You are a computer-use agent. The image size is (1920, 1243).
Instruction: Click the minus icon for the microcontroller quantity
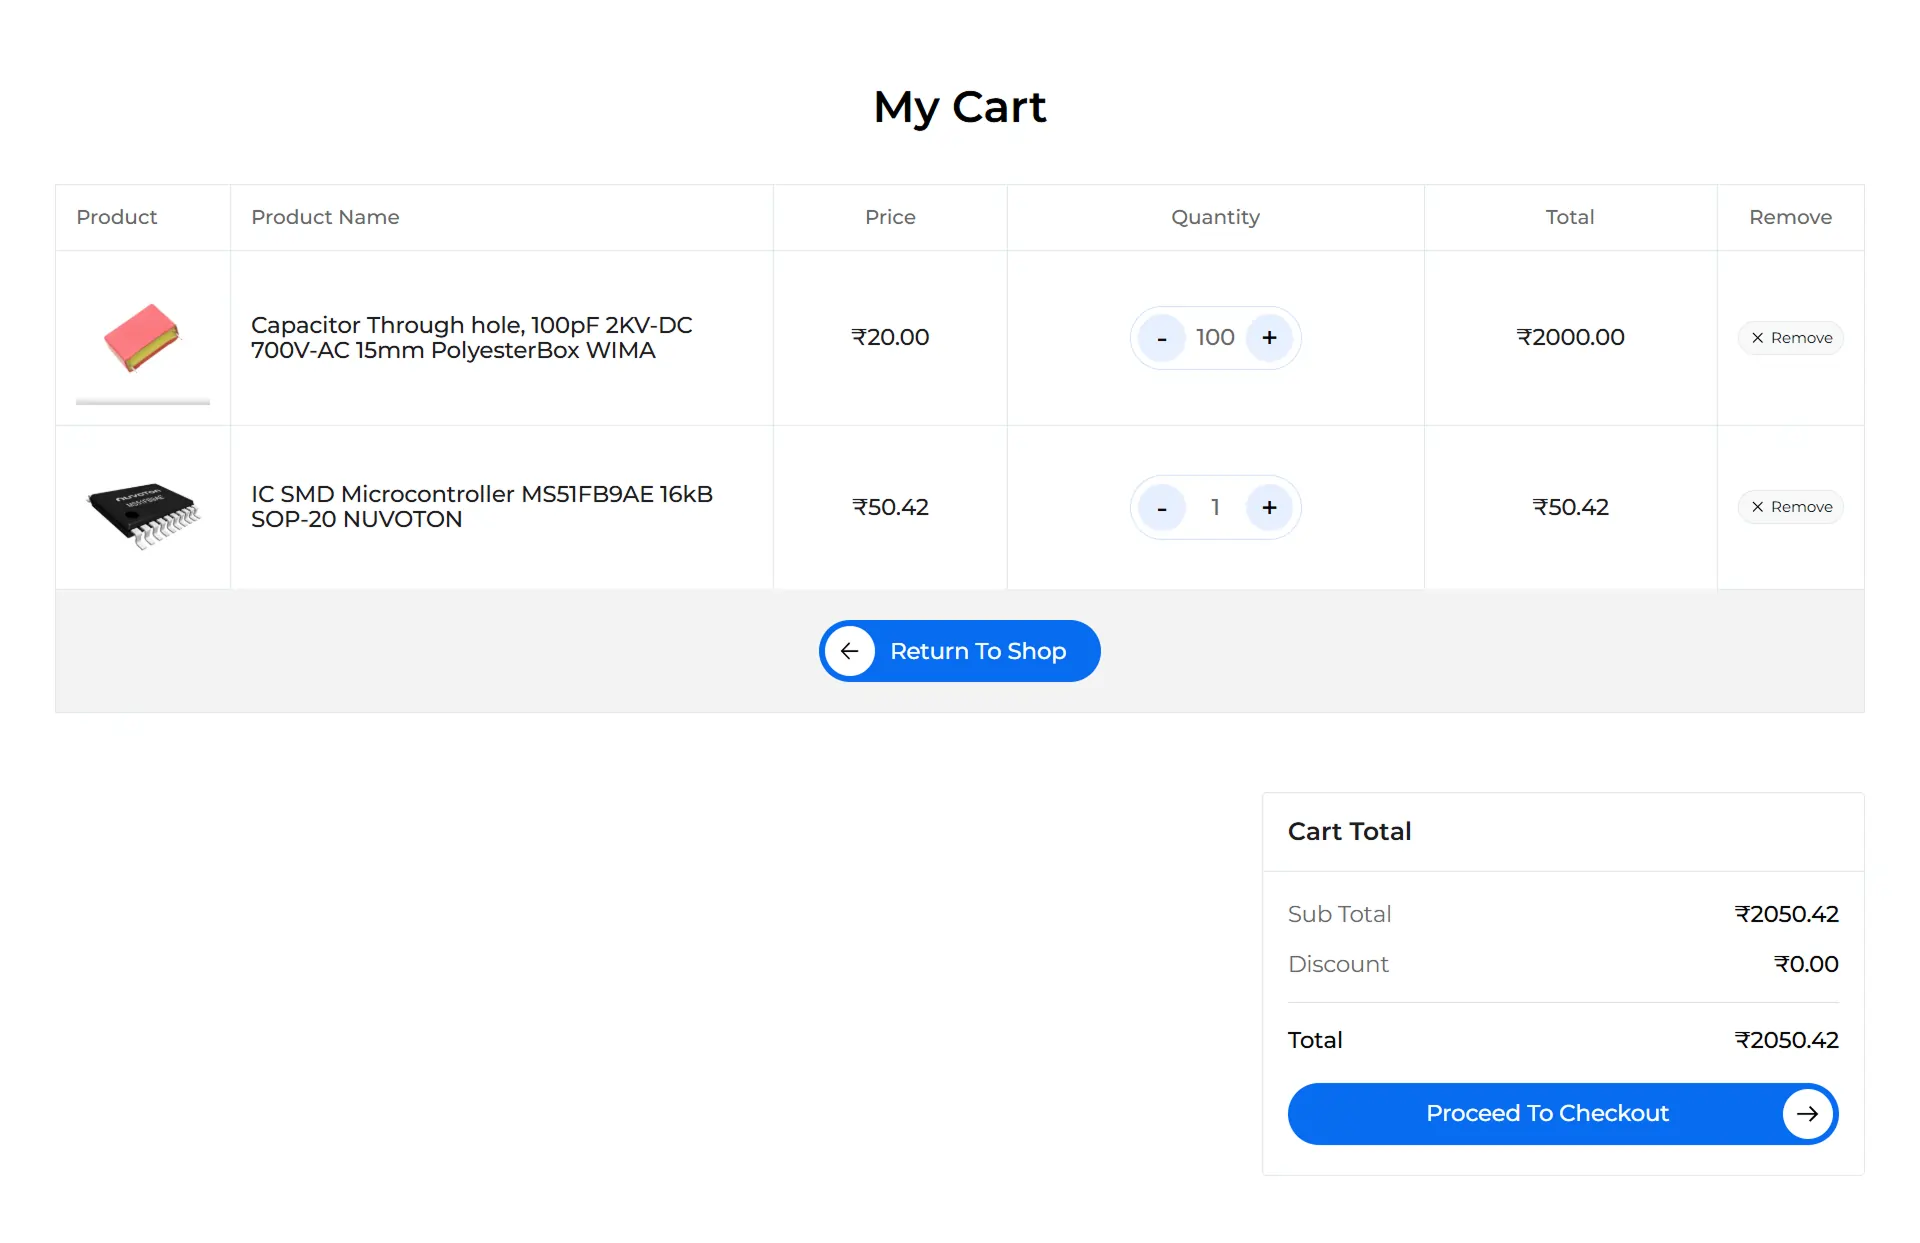click(1161, 507)
